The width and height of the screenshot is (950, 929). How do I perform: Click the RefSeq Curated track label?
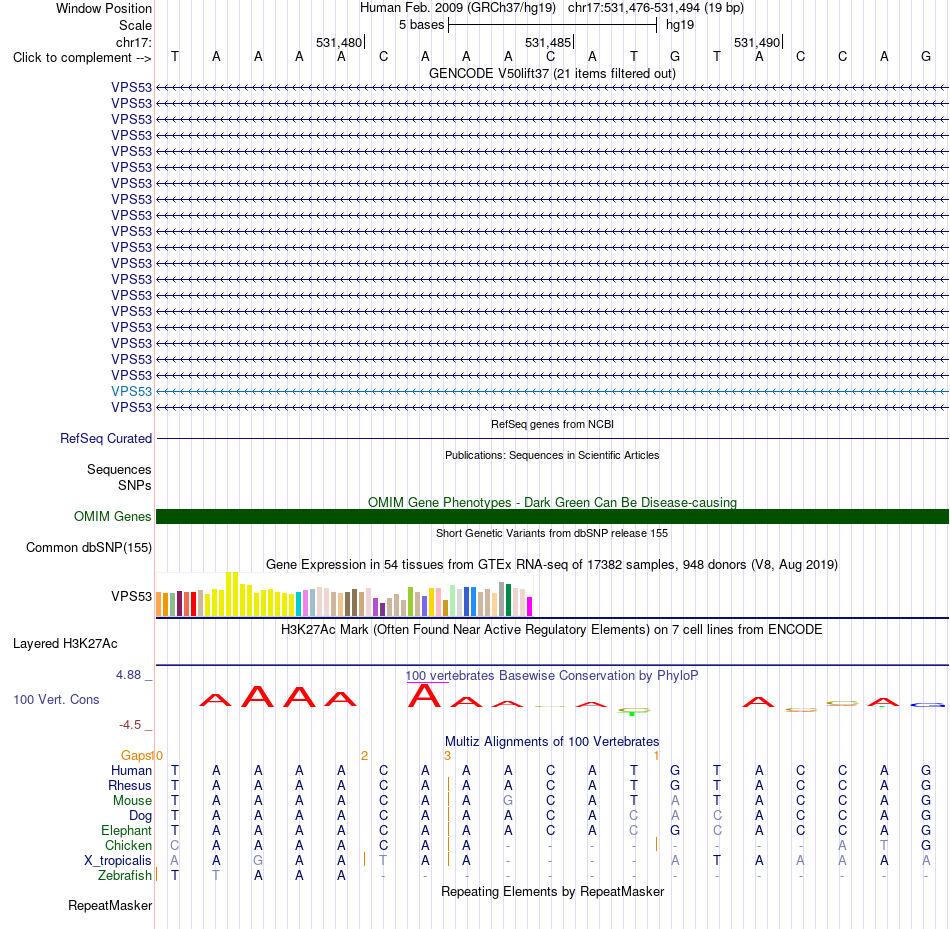(106, 438)
